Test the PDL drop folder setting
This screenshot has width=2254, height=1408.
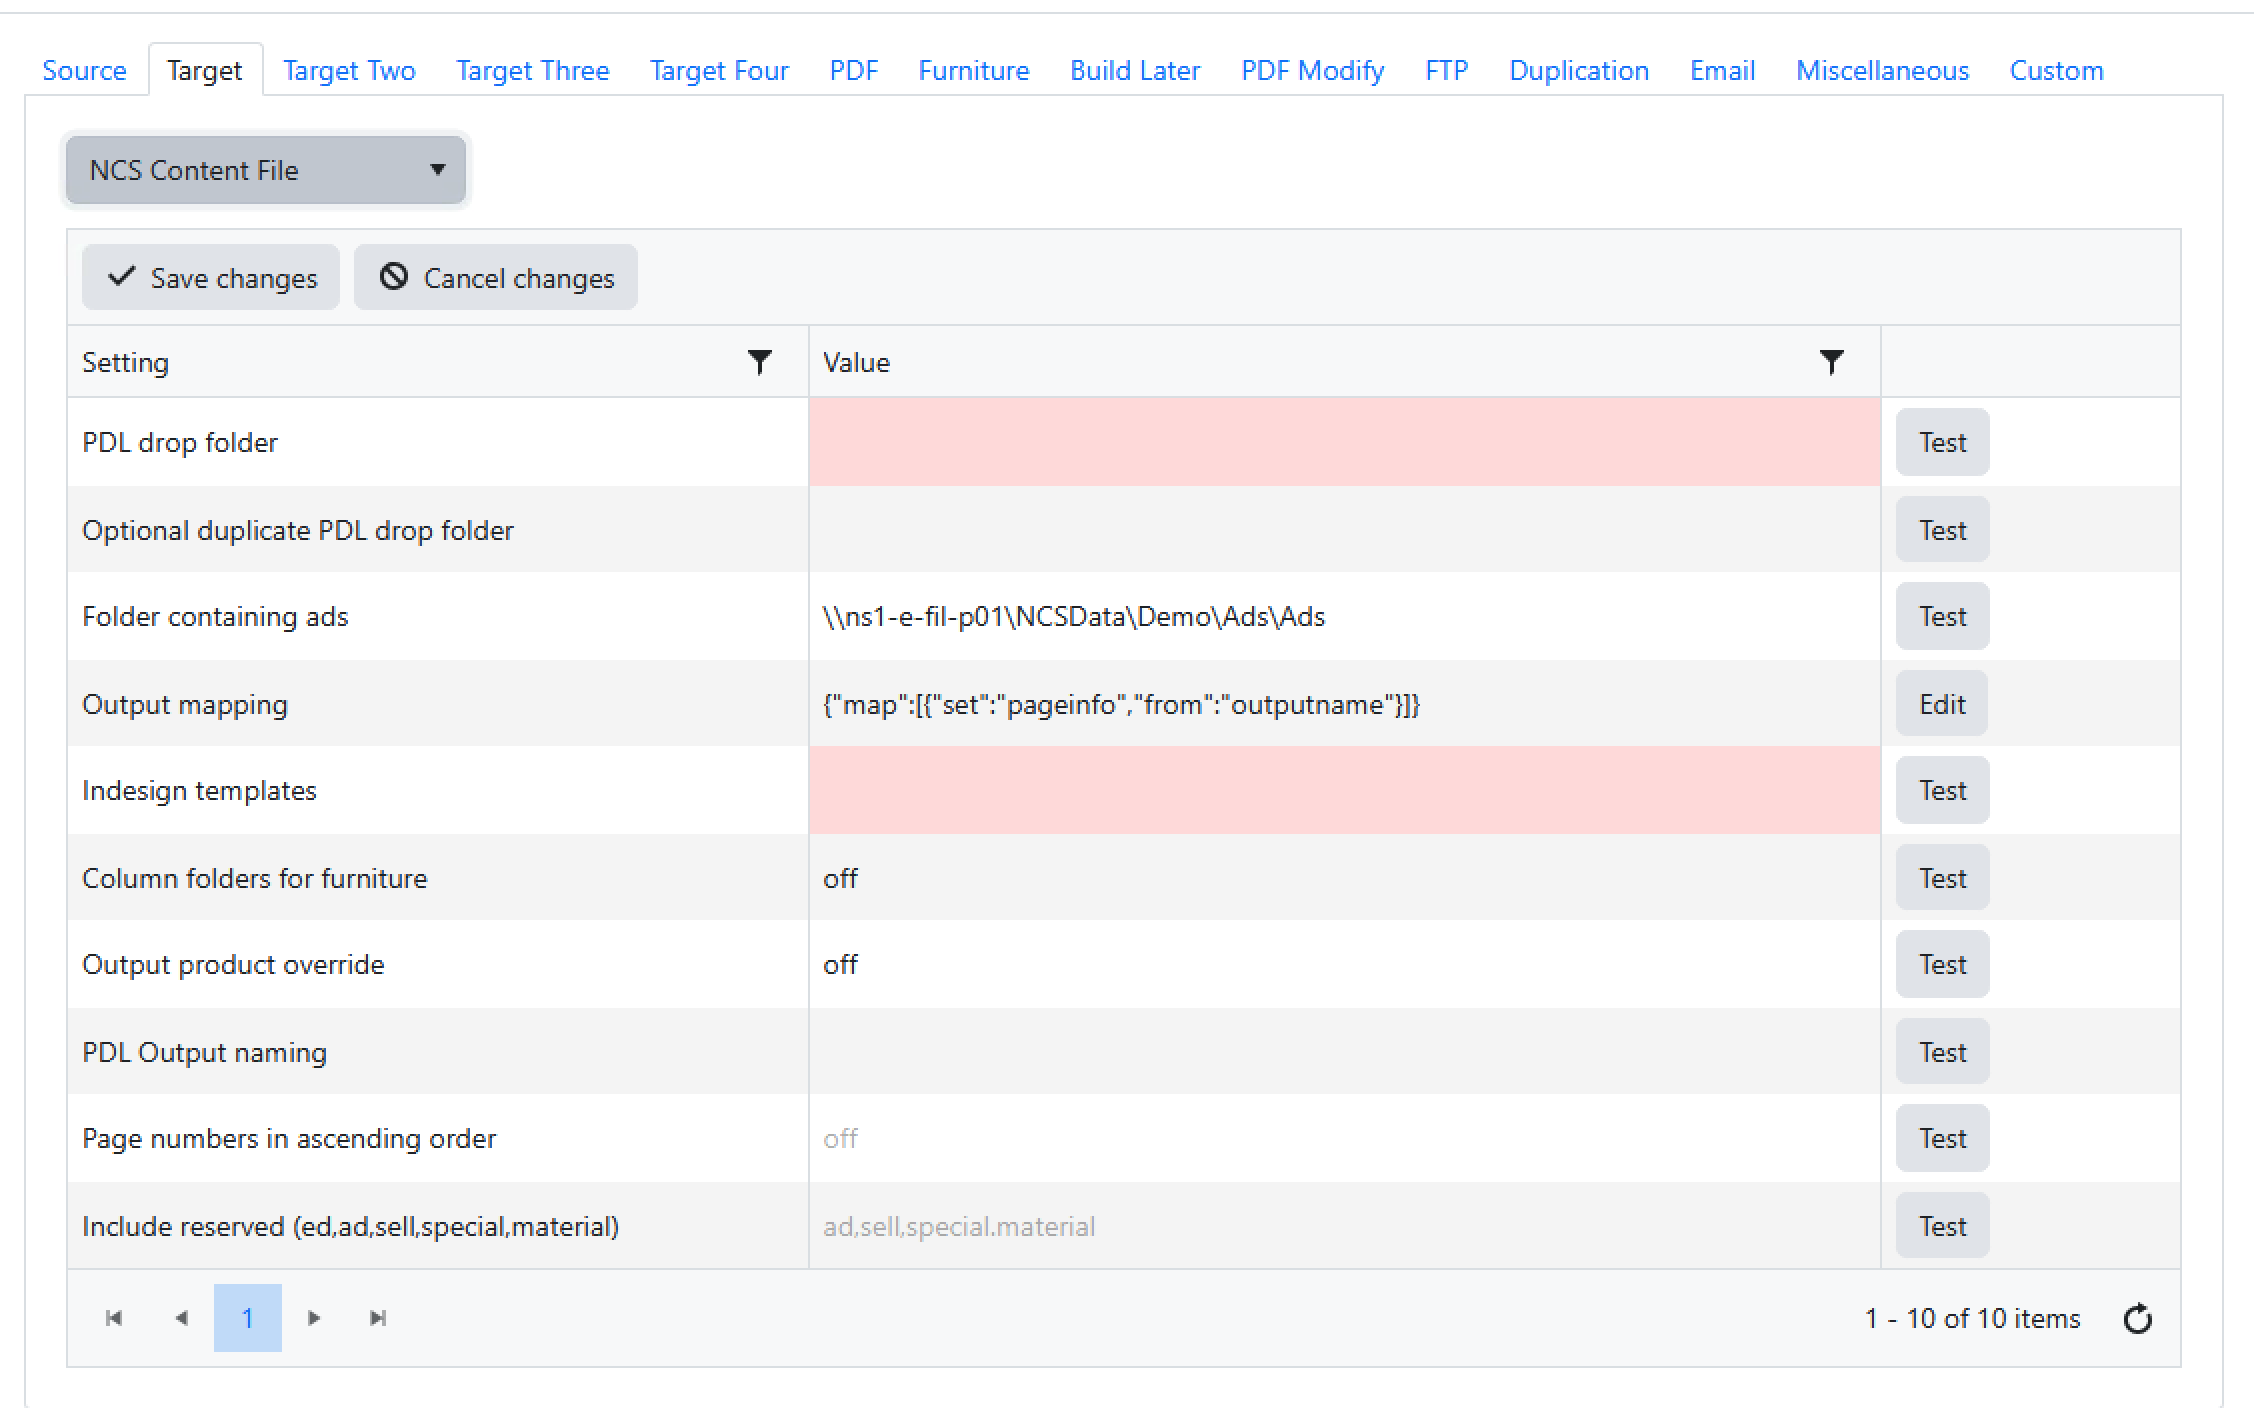click(x=1942, y=442)
